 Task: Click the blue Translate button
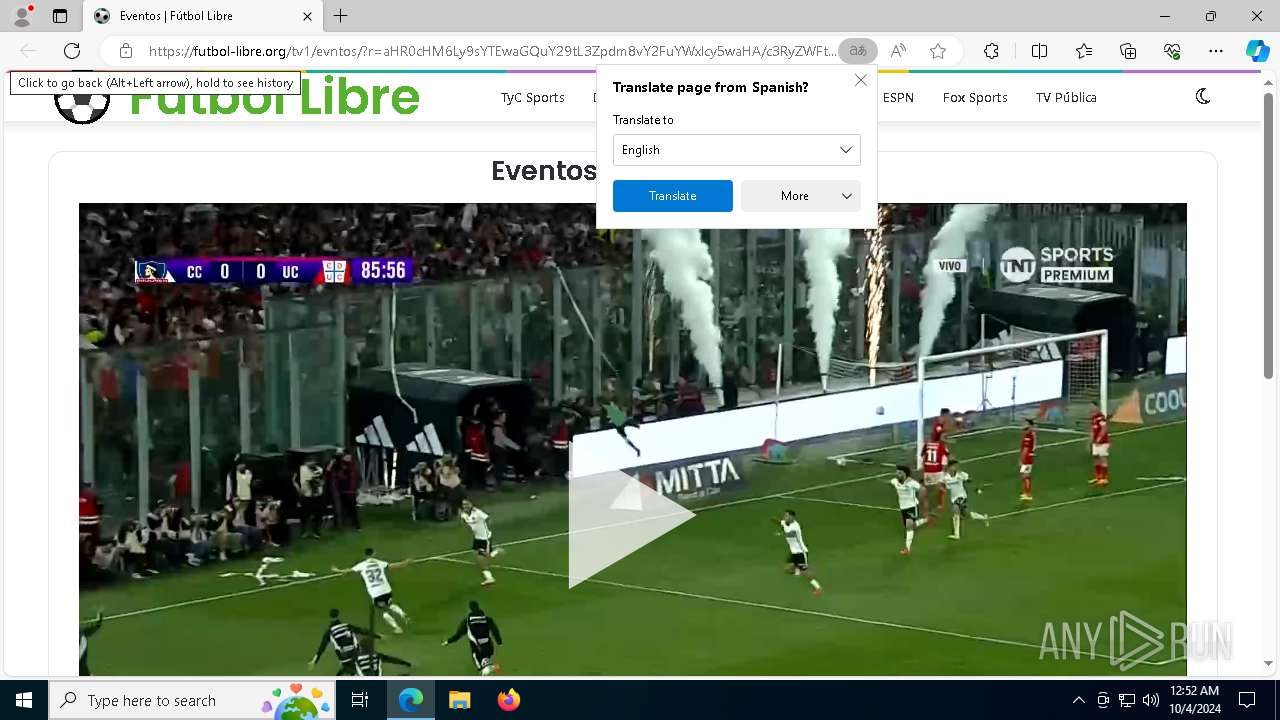click(x=673, y=196)
